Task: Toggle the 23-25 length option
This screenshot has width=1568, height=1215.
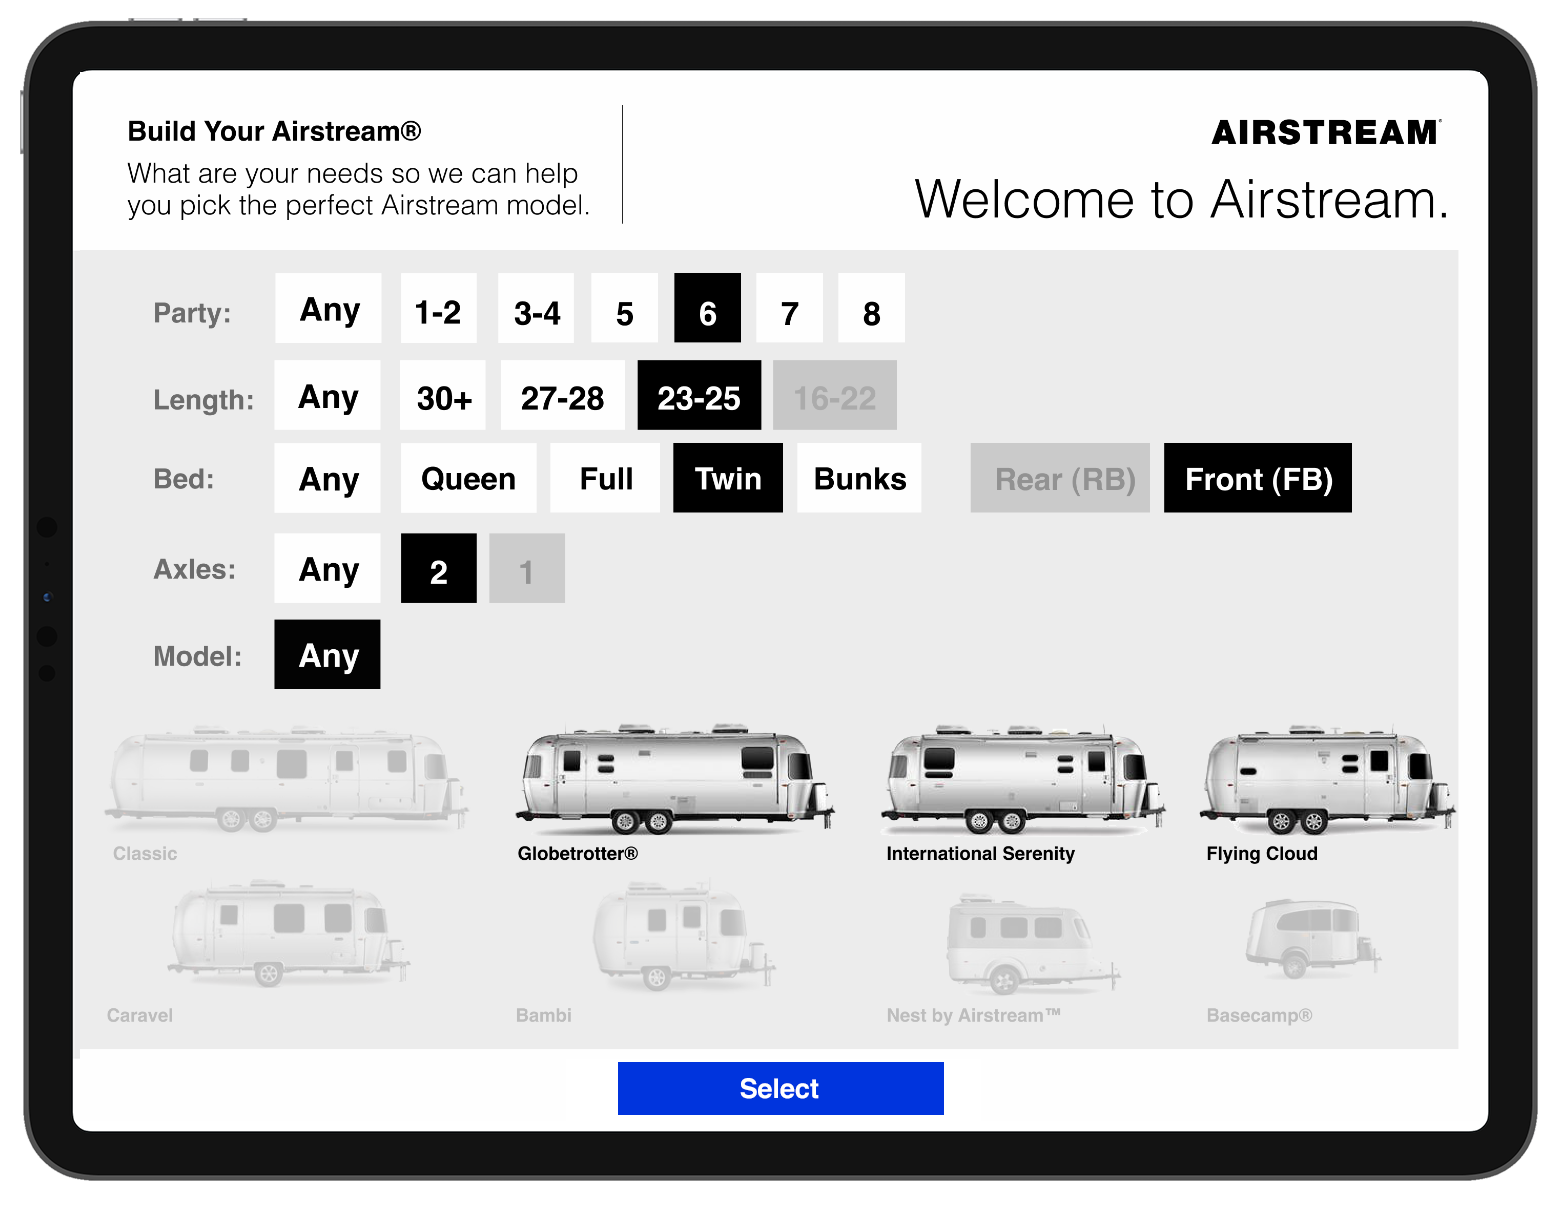Action: coord(699,395)
